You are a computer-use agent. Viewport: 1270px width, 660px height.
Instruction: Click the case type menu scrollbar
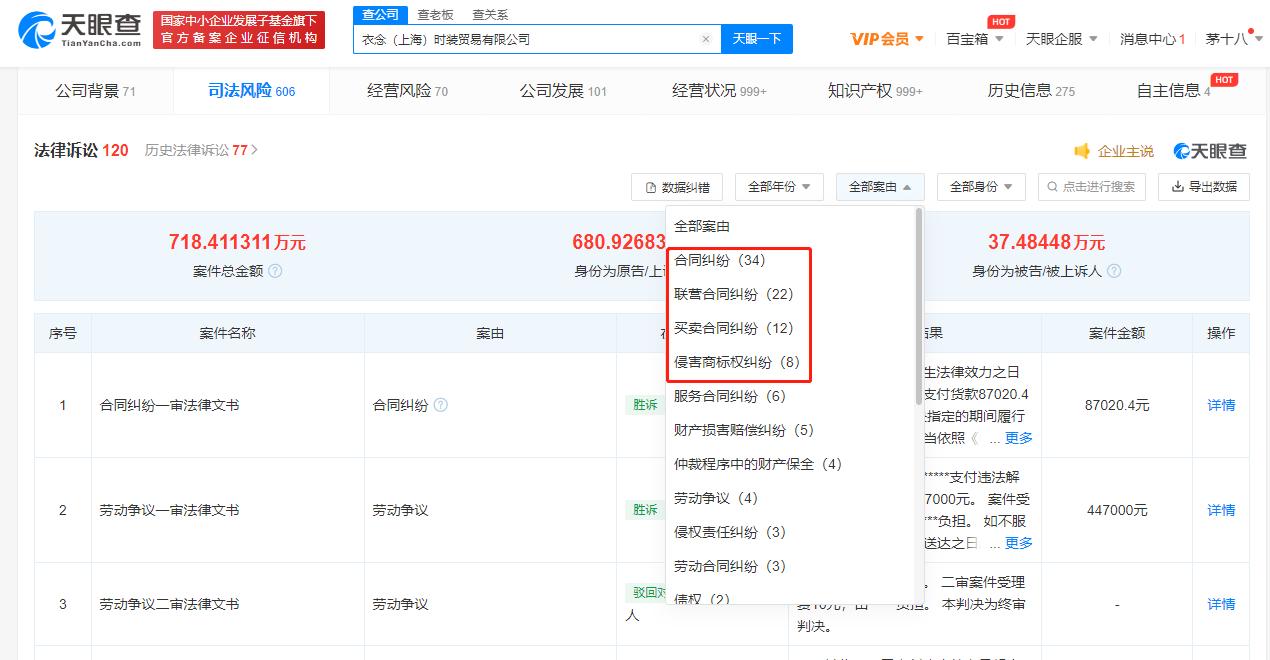pyautogui.click(x=918, y=300)
